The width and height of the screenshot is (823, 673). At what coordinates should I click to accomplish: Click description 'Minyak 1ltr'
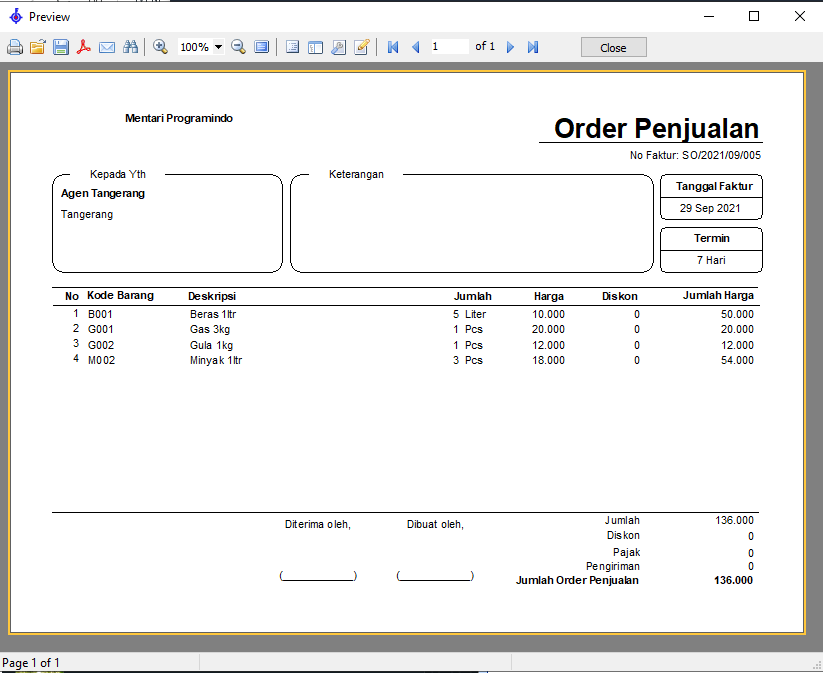click(216, 360)
